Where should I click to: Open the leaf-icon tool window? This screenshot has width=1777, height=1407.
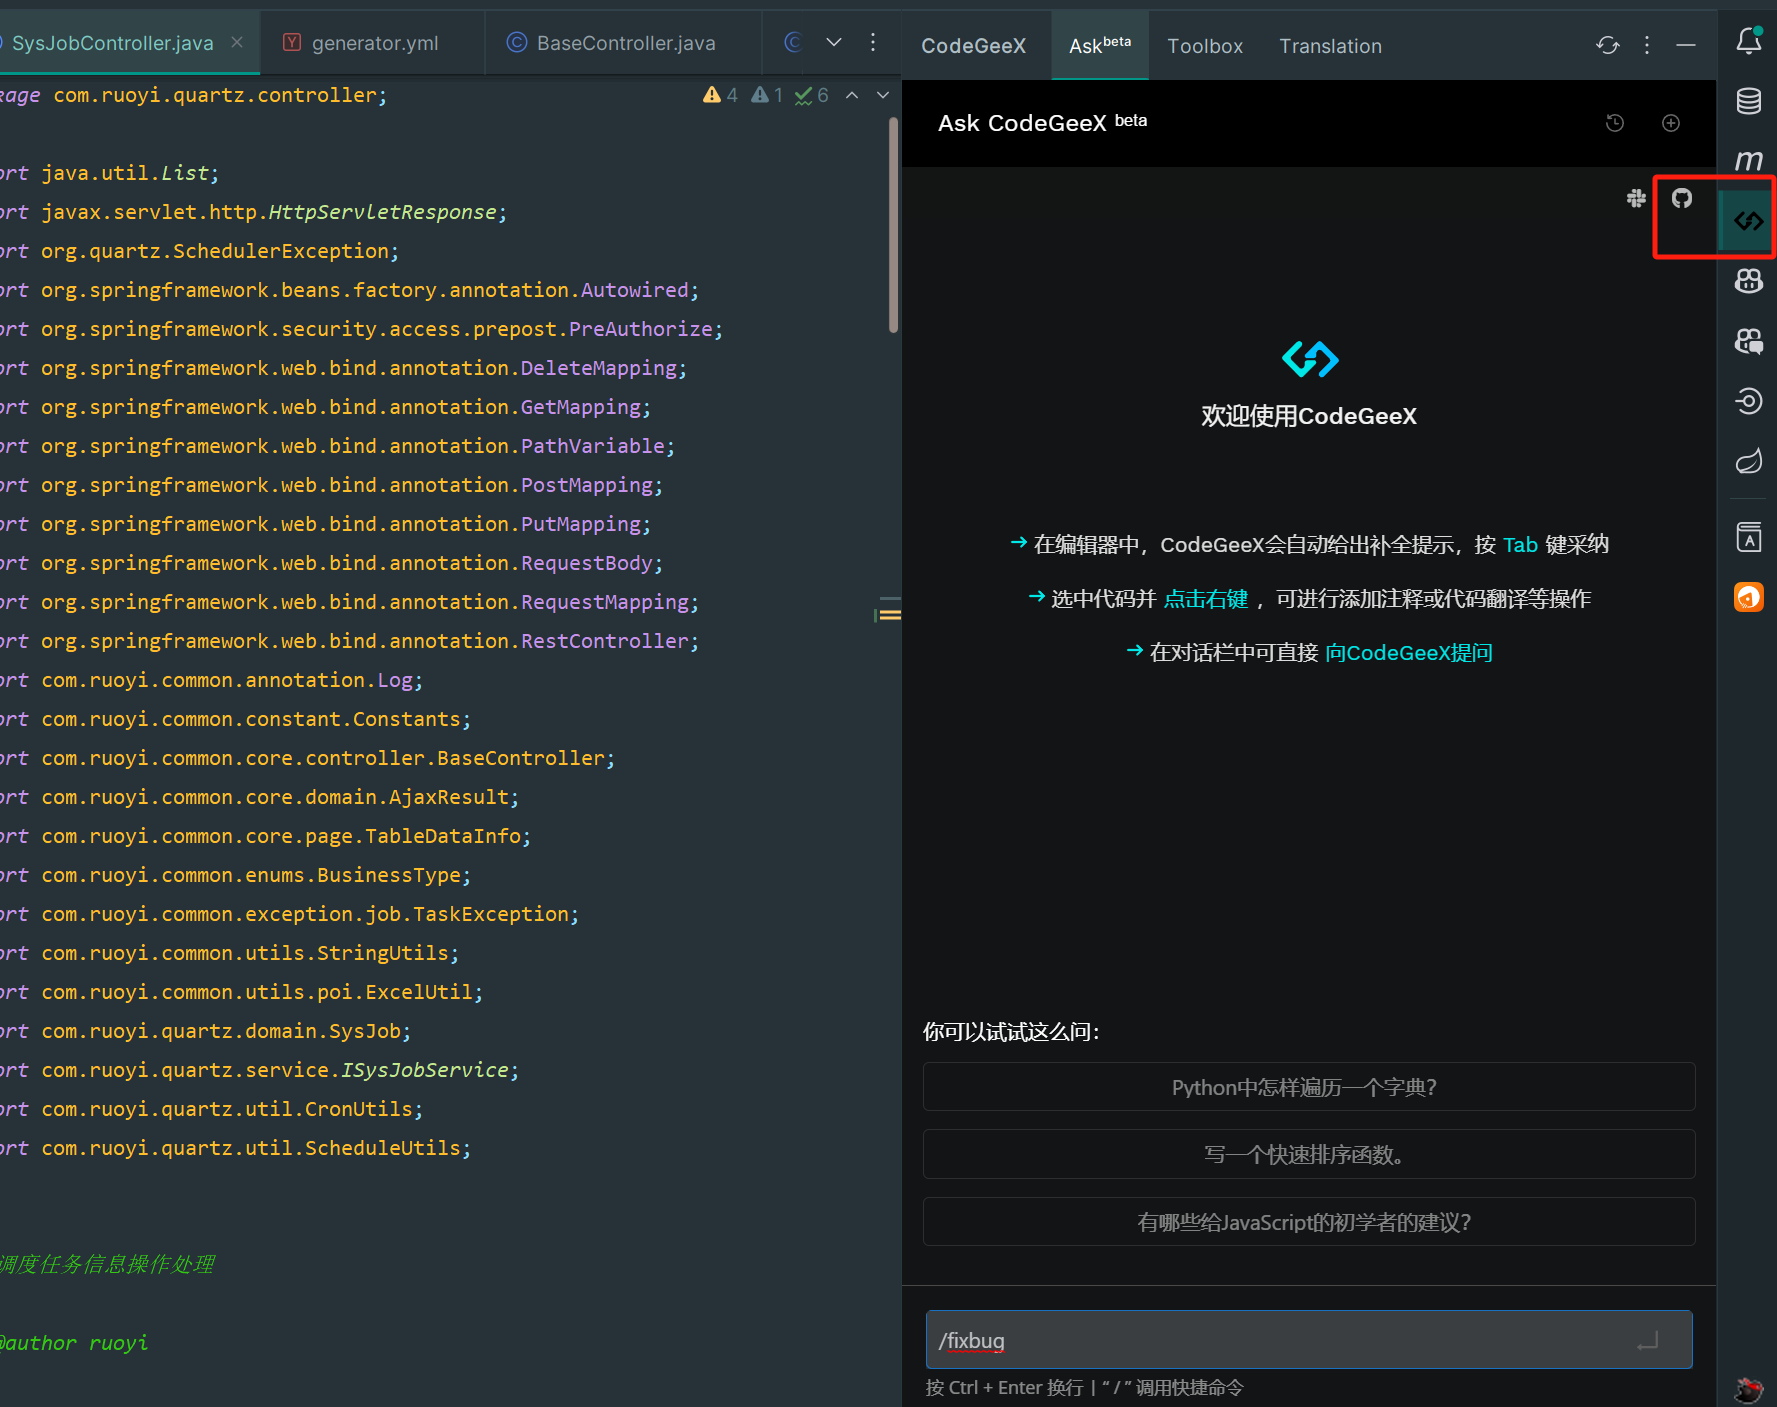coord(1748,461)
